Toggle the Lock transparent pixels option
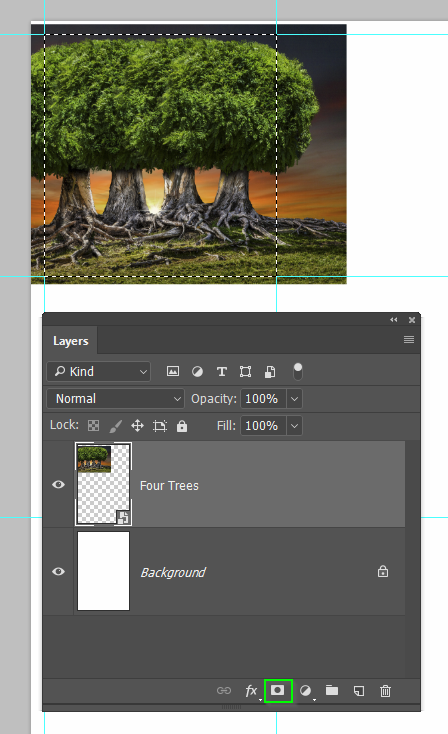This screenshot has height=734, width=448. click(94, 426)
